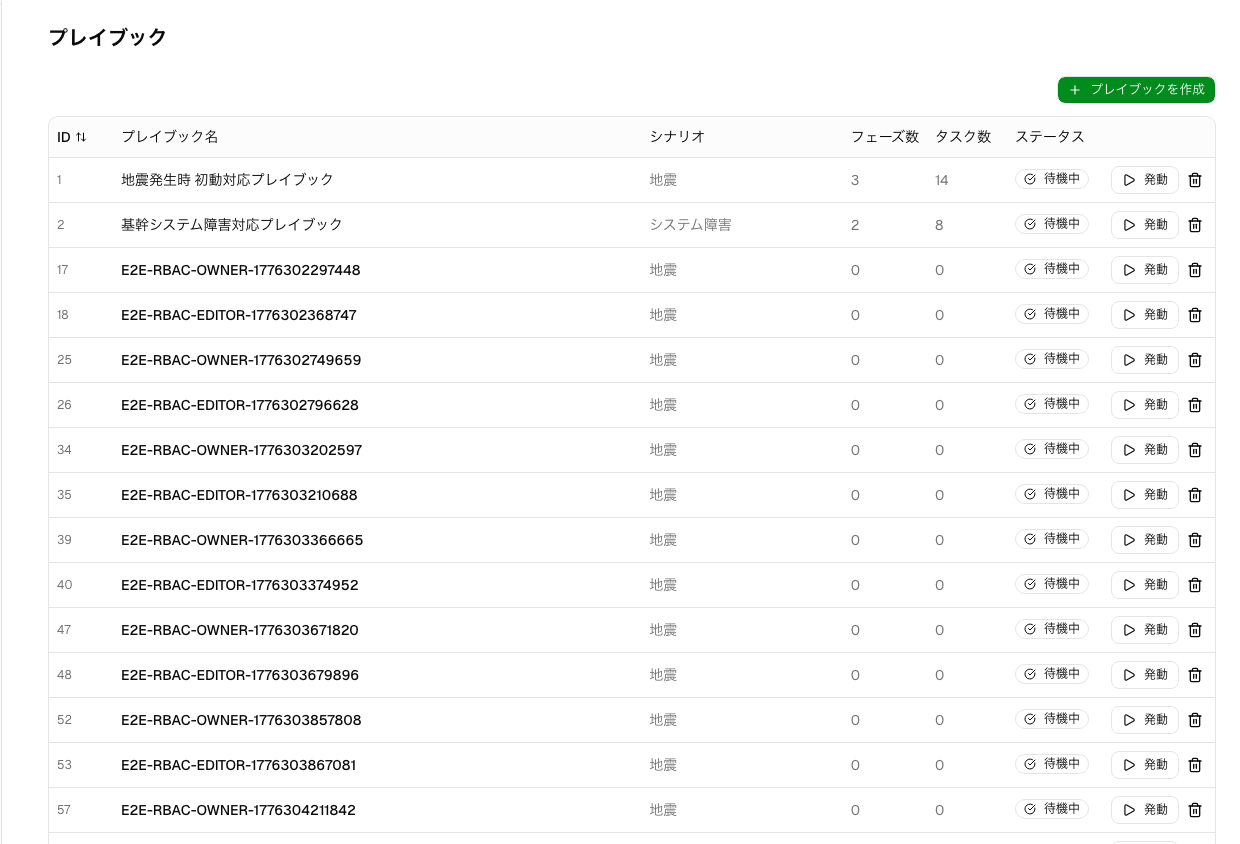
Task: Click the プレイブック page heading
Action: point(108,38)
